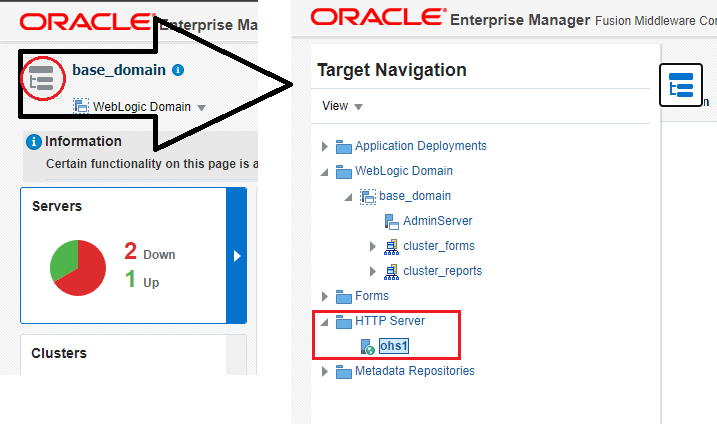The height and width of the screenshot is (433, 717).
Task: Click the Application Deployments folder icon
Action: [343, 146]
